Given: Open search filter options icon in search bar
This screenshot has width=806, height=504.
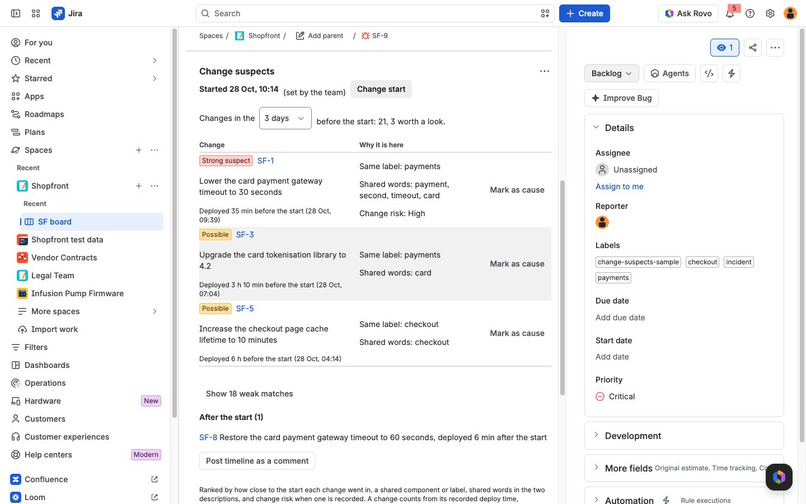Looking at the screenshot, I should pyautogui.click(x=545, y=13).
